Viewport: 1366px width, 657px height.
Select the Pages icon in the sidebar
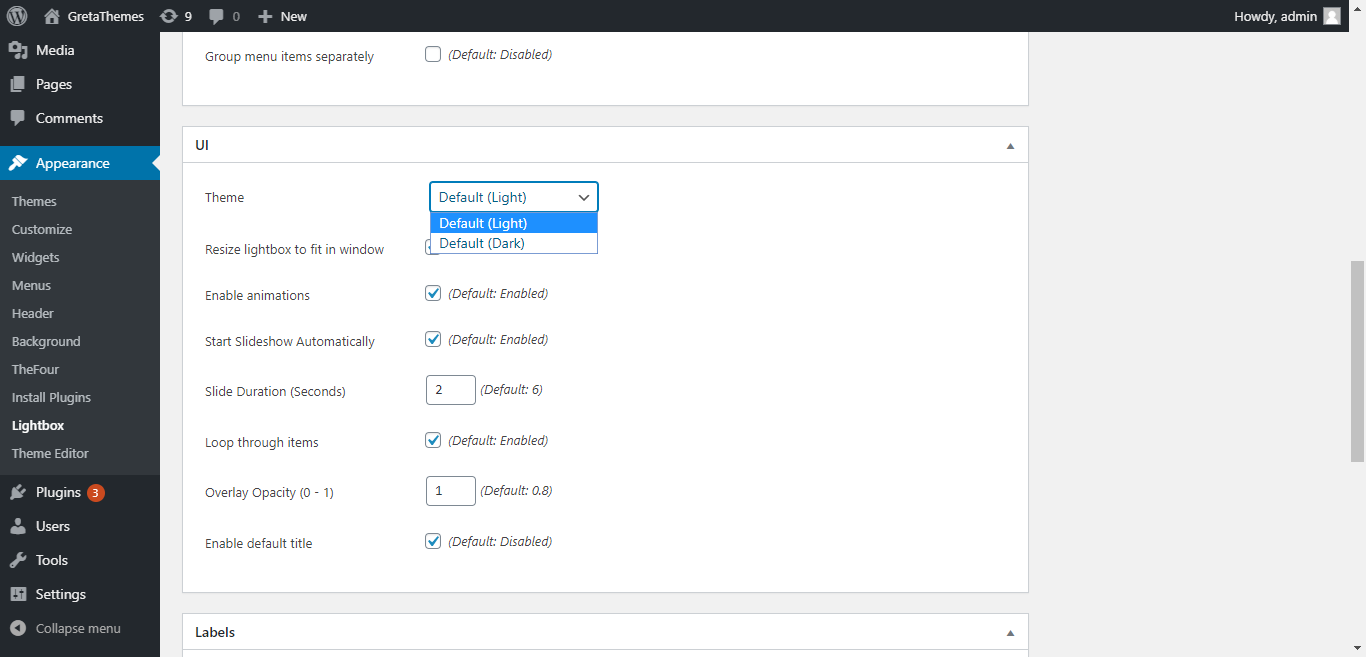[18, 84]
